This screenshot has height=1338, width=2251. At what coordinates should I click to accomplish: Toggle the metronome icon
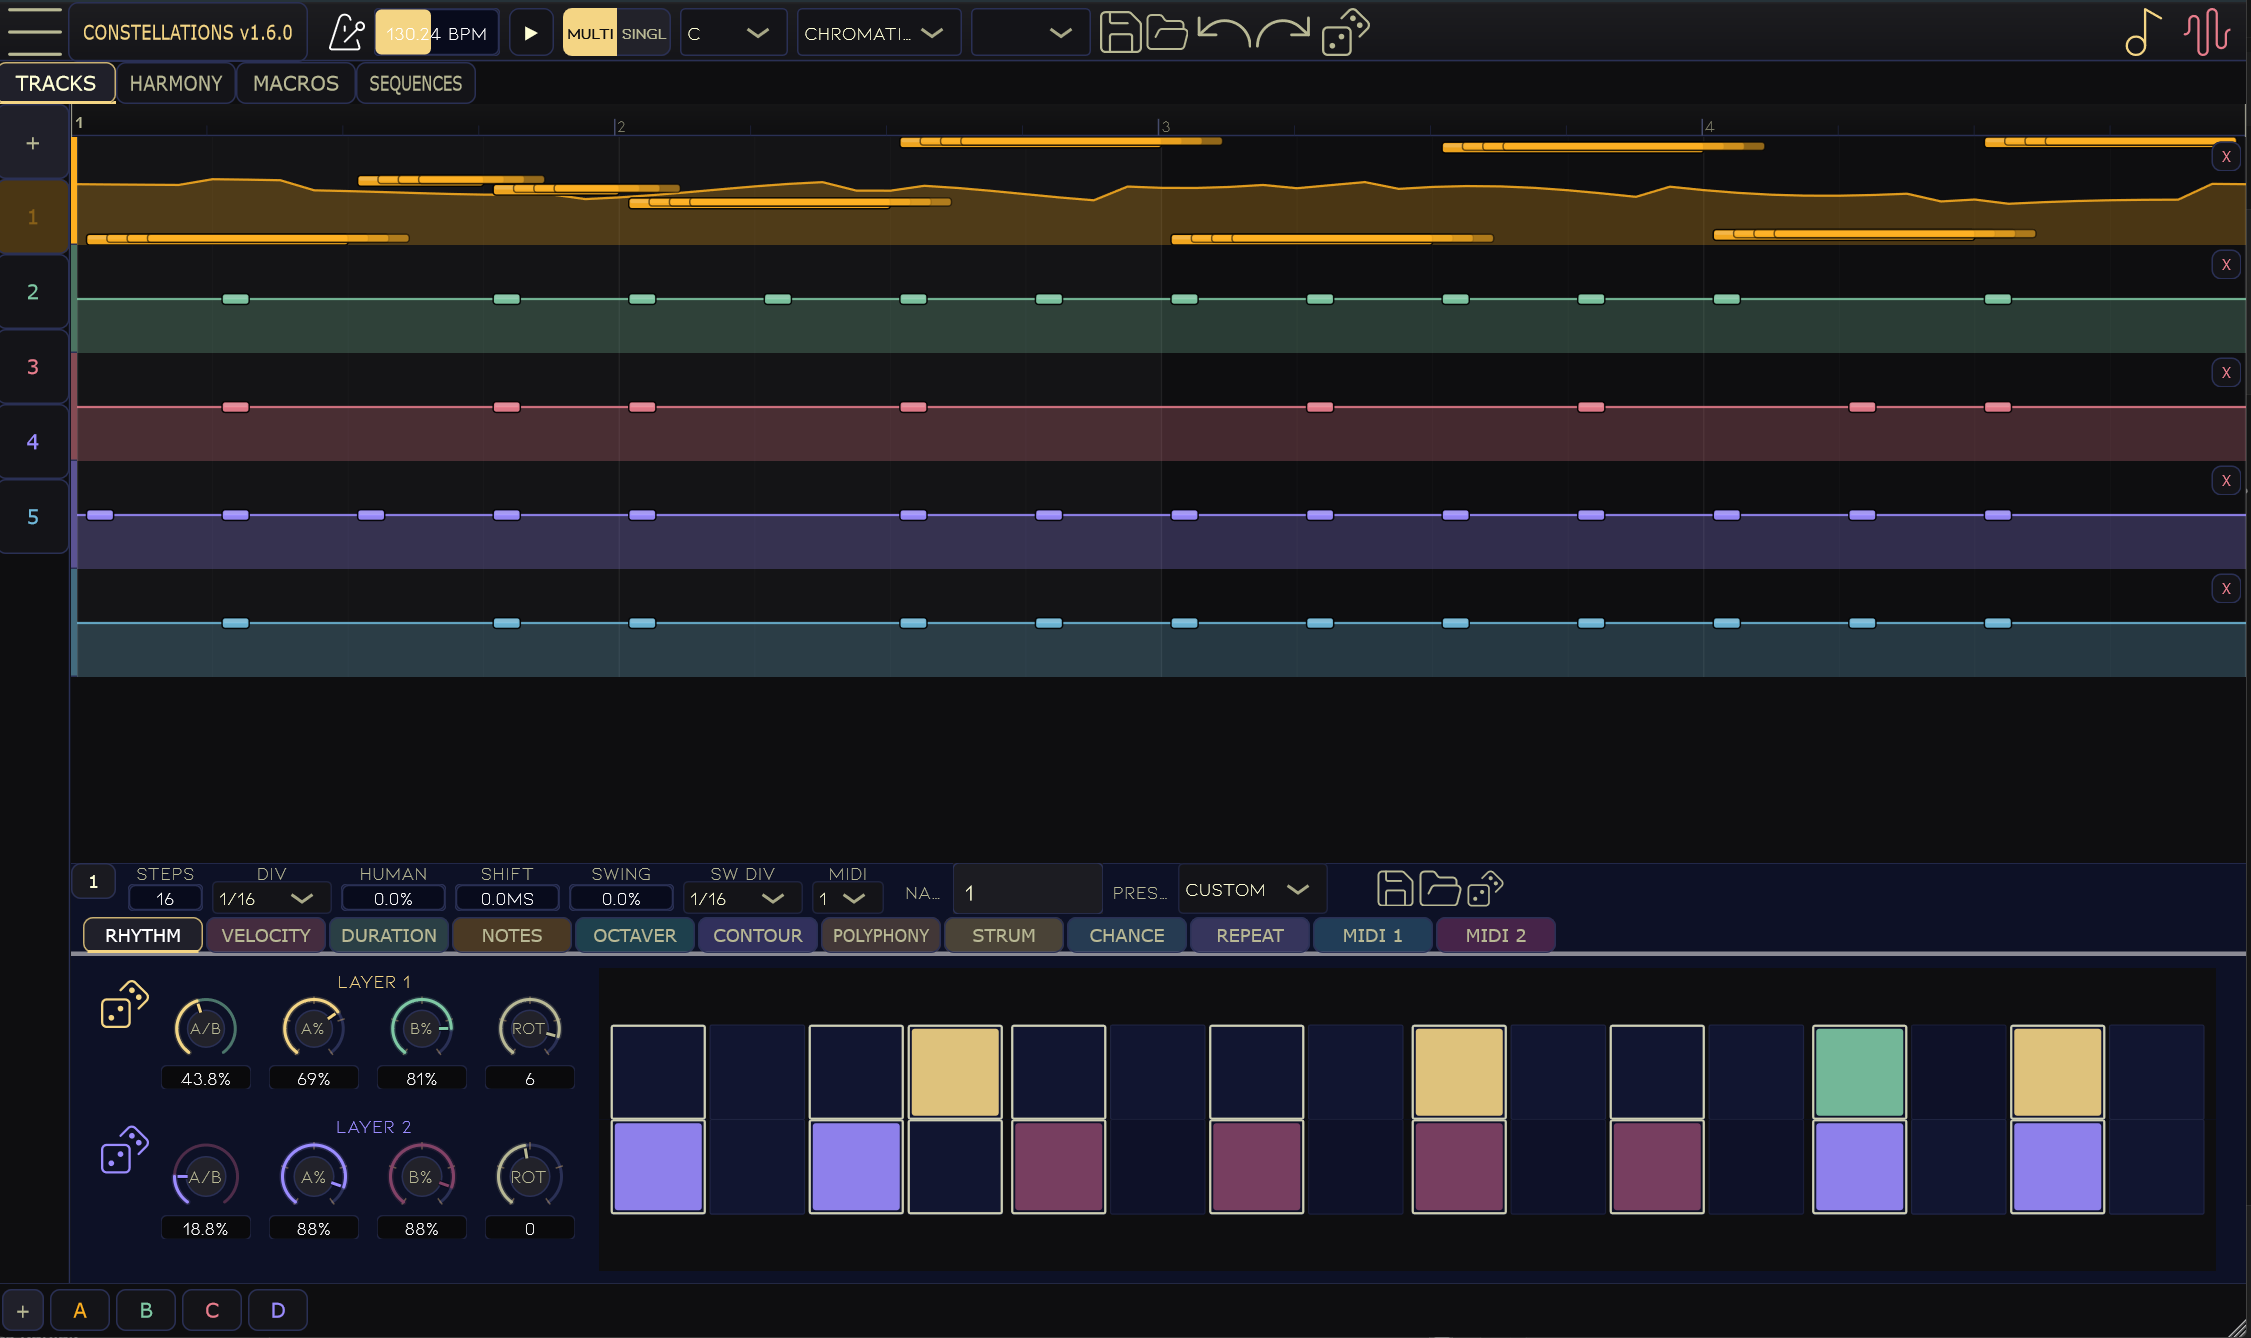[x=346, y=33]
